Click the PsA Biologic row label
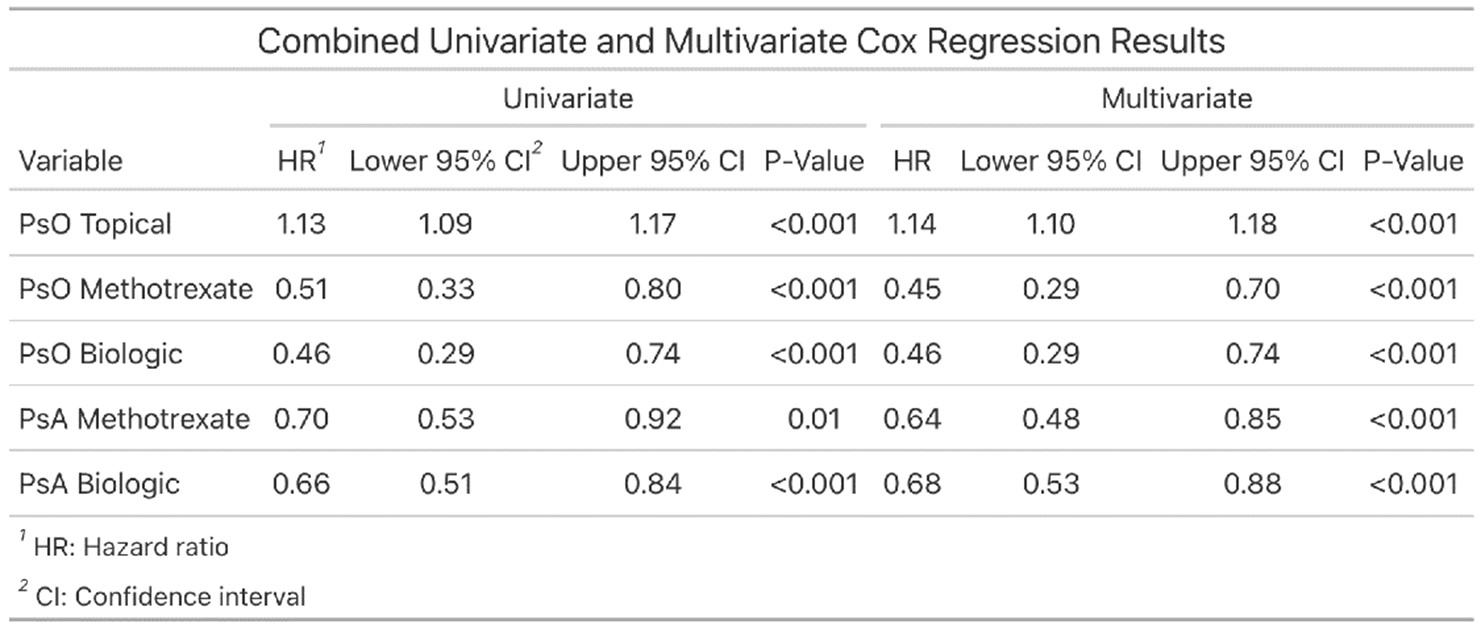1481x628 pixels. 99,483
